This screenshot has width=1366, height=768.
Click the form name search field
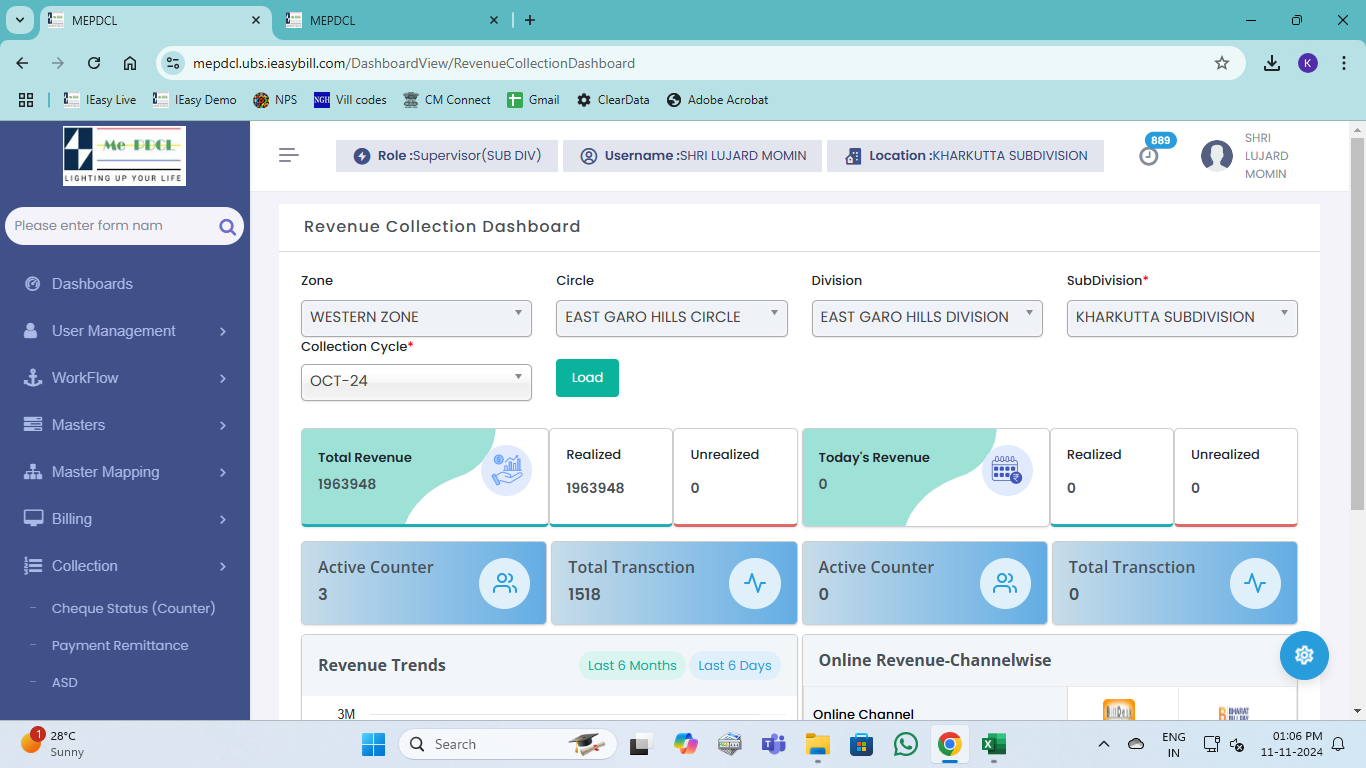110,226
